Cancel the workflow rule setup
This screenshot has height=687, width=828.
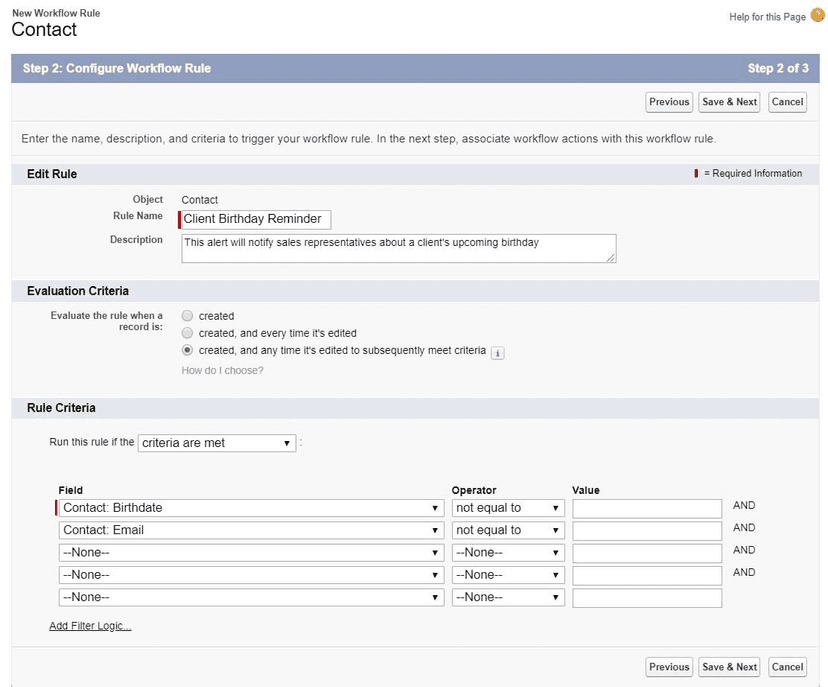(x=787, y=101)
